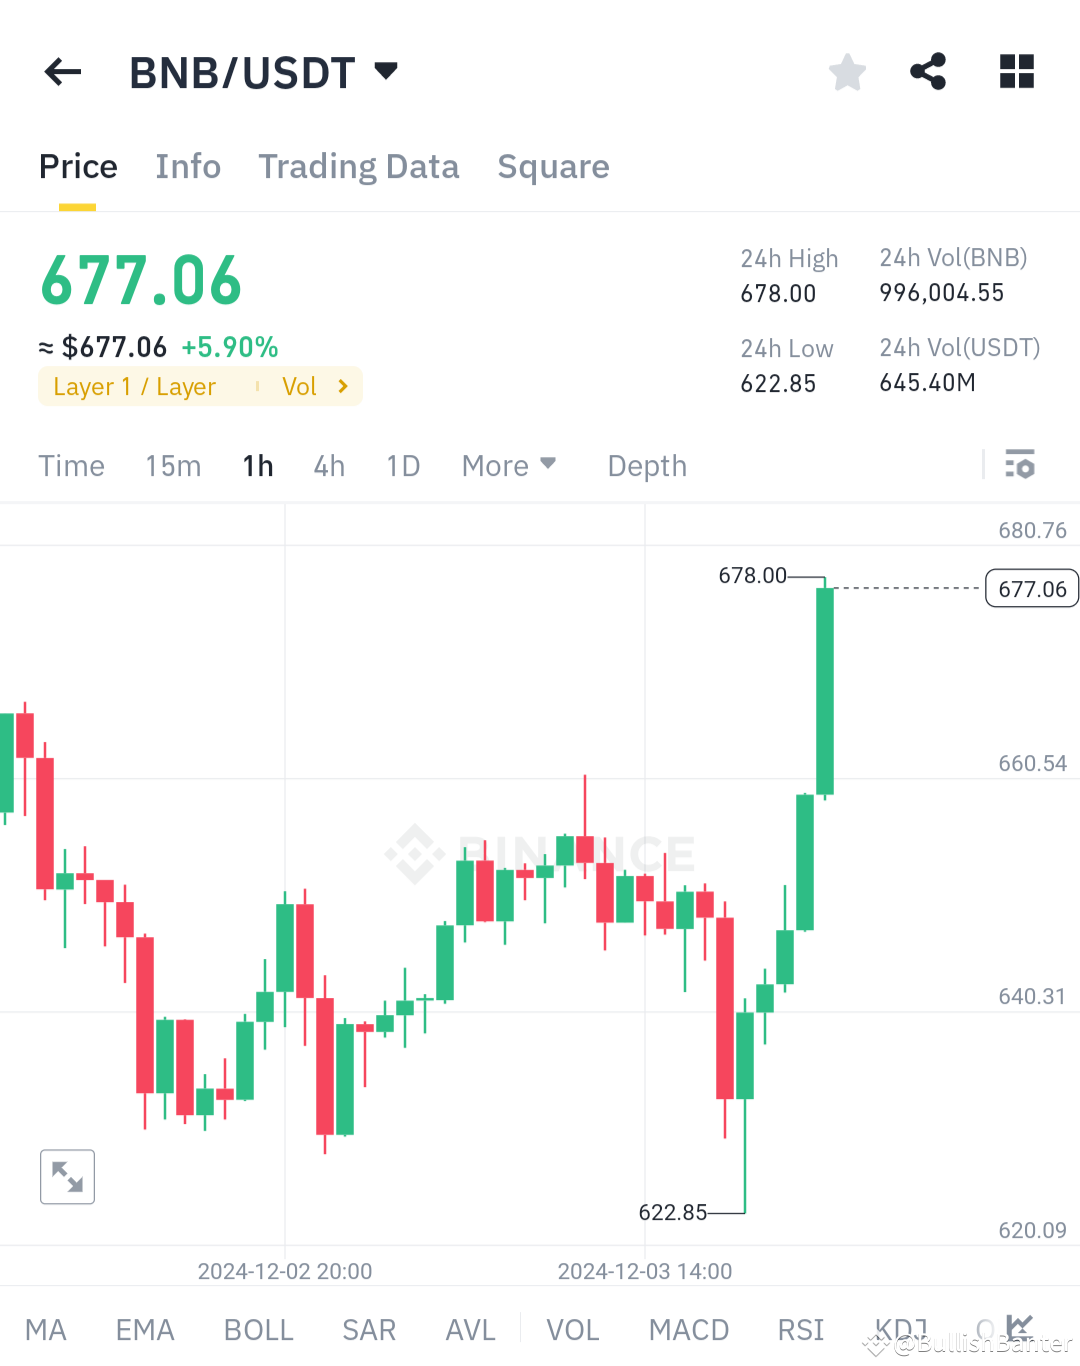Open the Square tab
1080x1366 pixels.
[x=553, y=166]
